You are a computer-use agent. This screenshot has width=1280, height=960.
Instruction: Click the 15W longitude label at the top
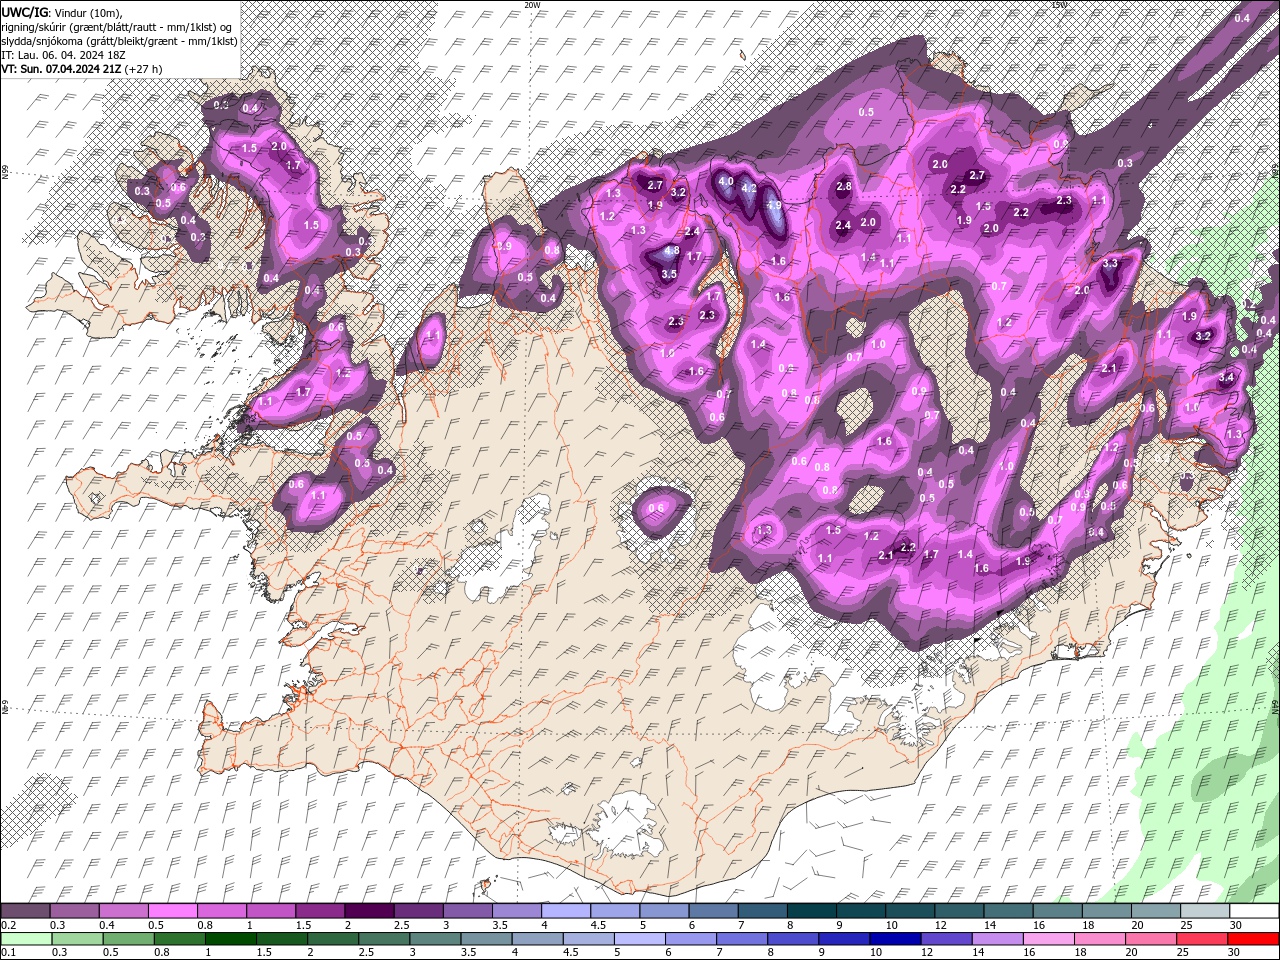tap(1058, 5)
